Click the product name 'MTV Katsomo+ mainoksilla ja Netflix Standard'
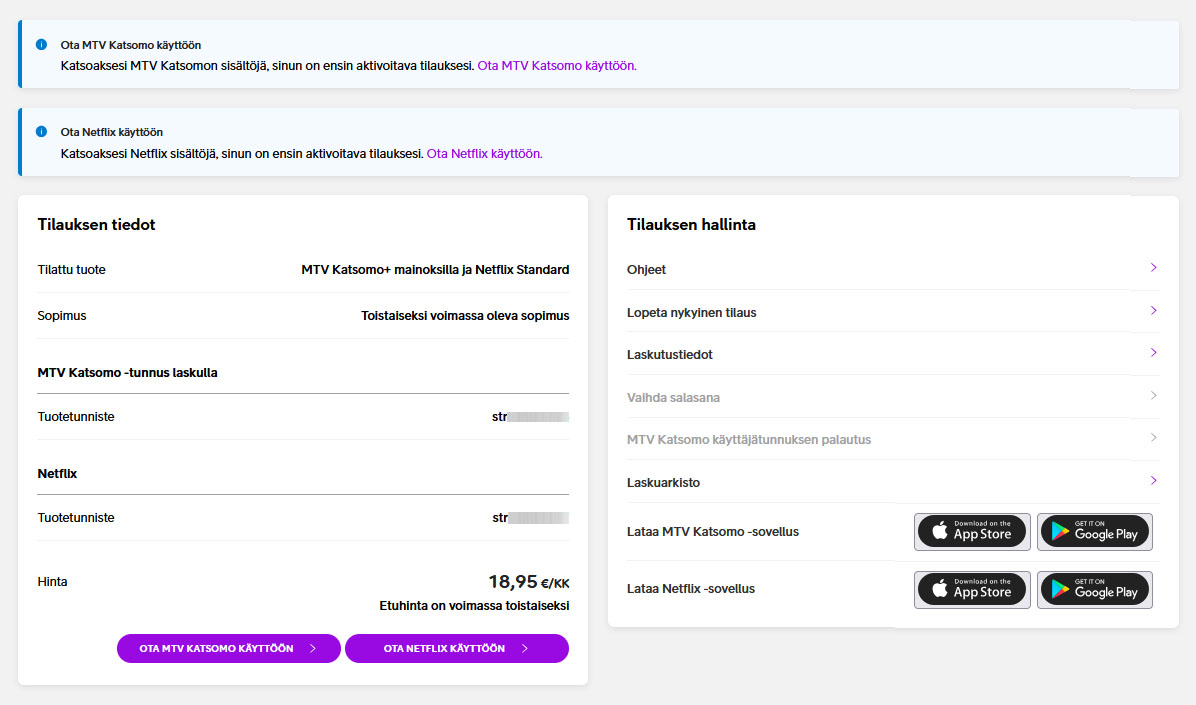1196x705 pixels. [x=435, y=269]
